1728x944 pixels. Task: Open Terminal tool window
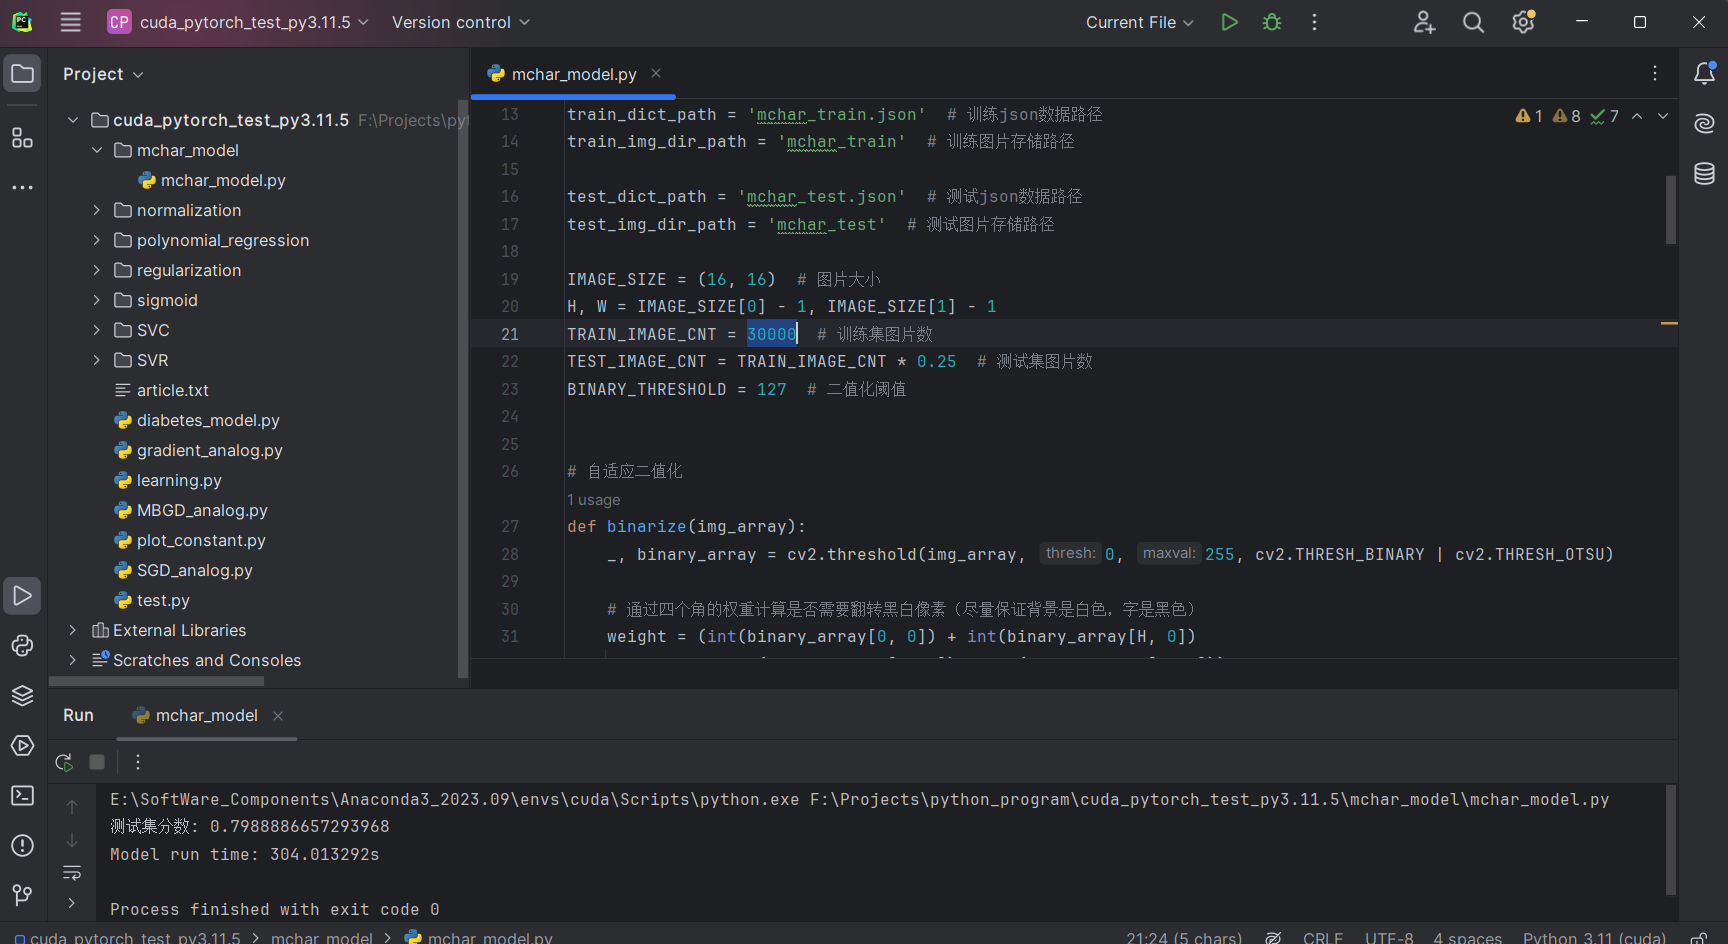tap(22, 796)
